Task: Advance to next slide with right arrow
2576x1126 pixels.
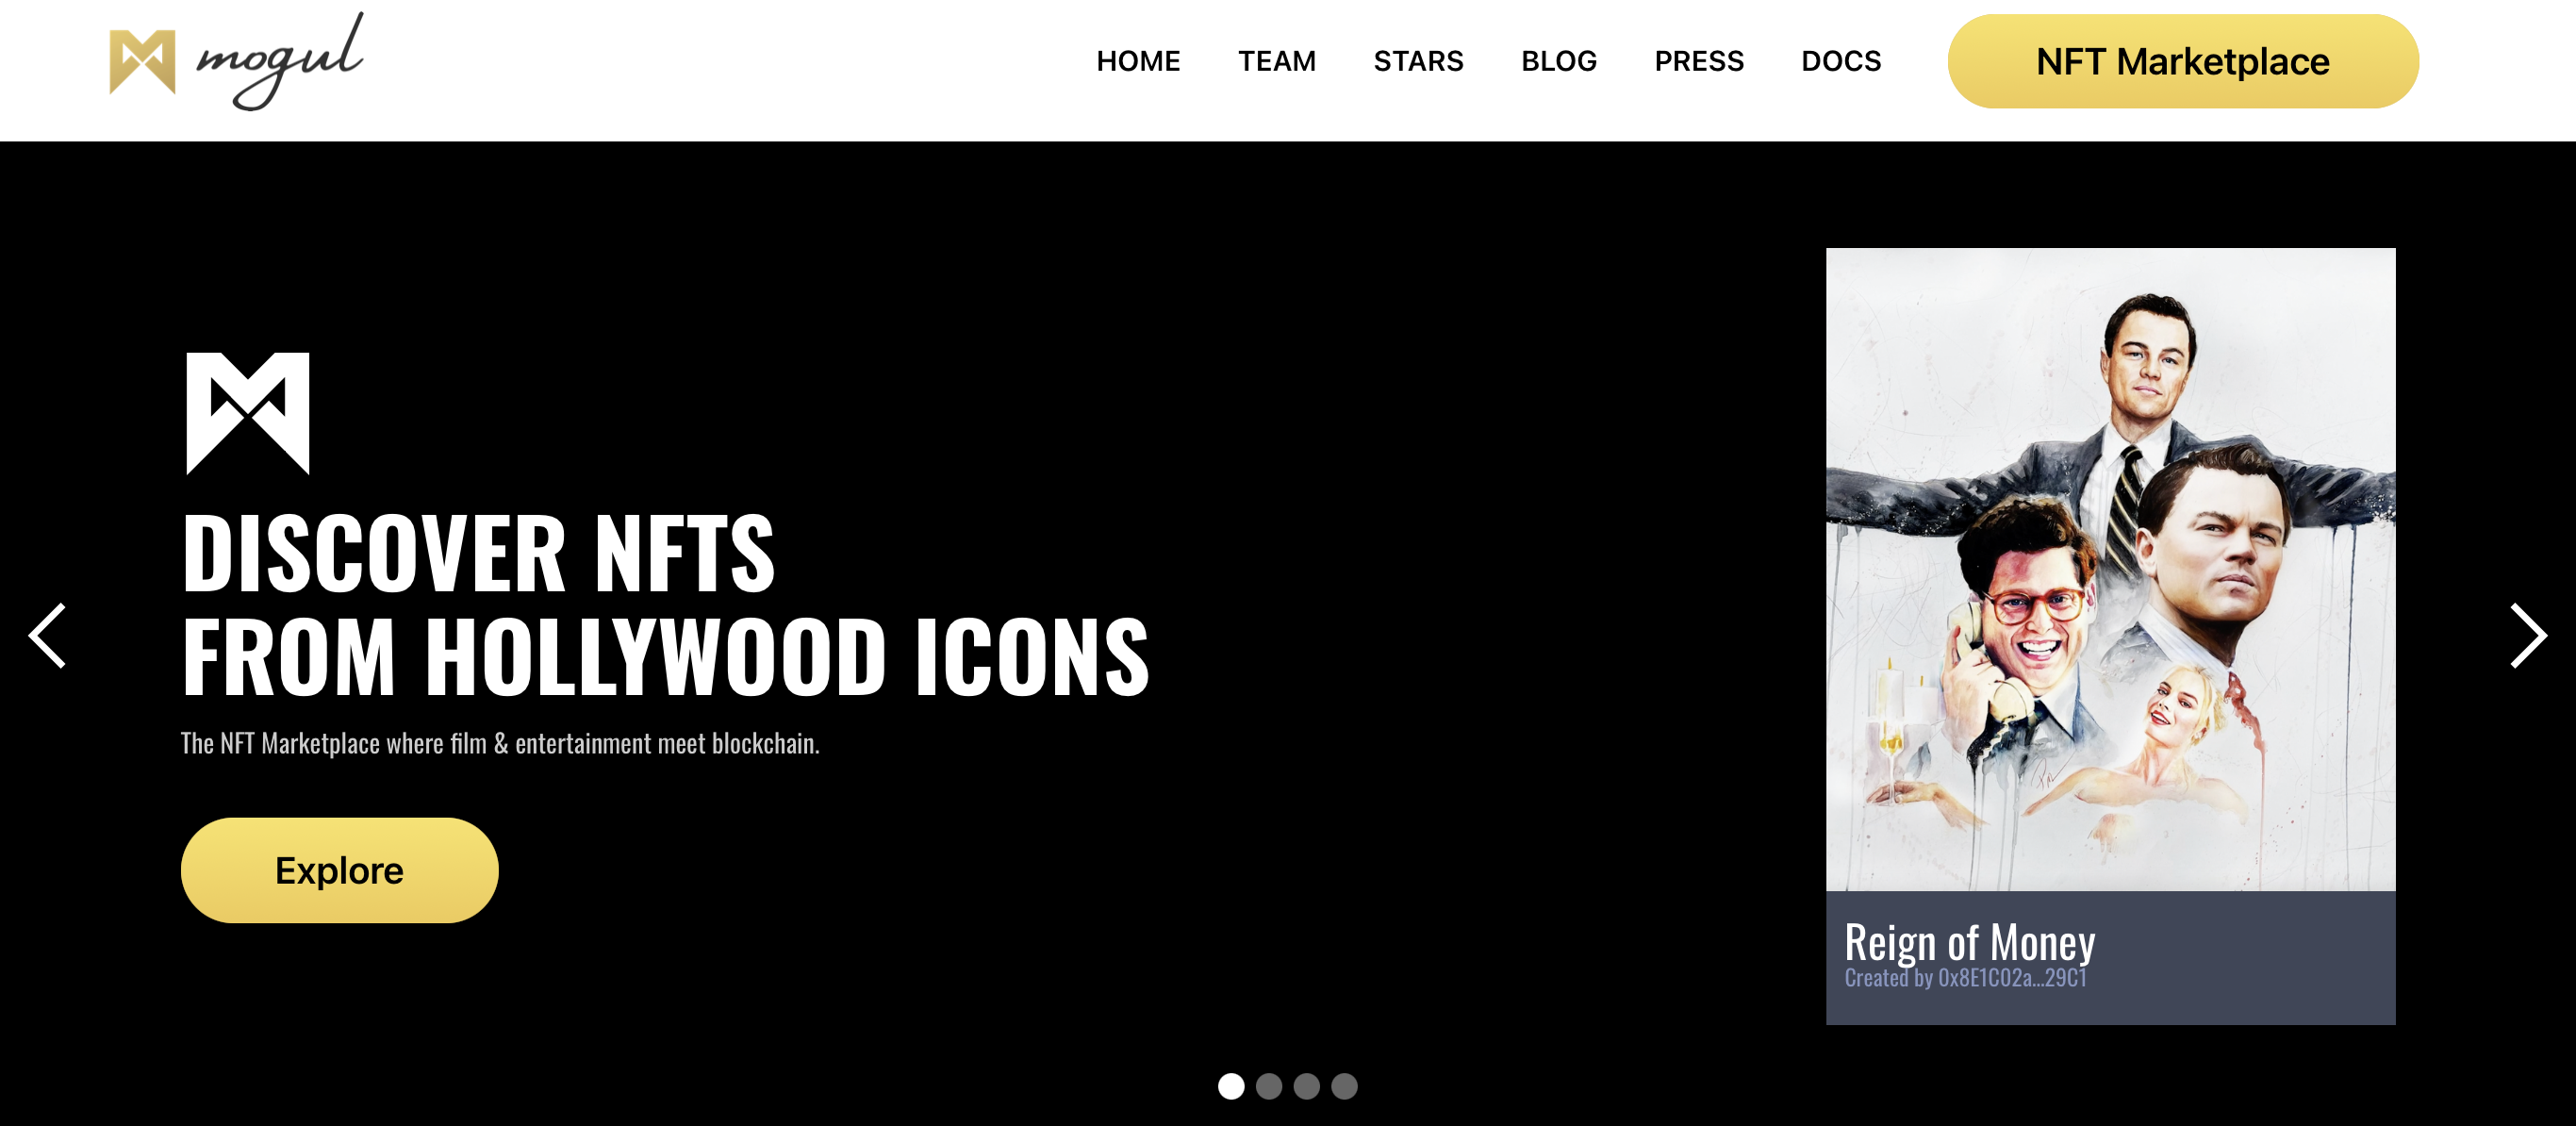Action: pyautogui.click(x=2528, y=636)
